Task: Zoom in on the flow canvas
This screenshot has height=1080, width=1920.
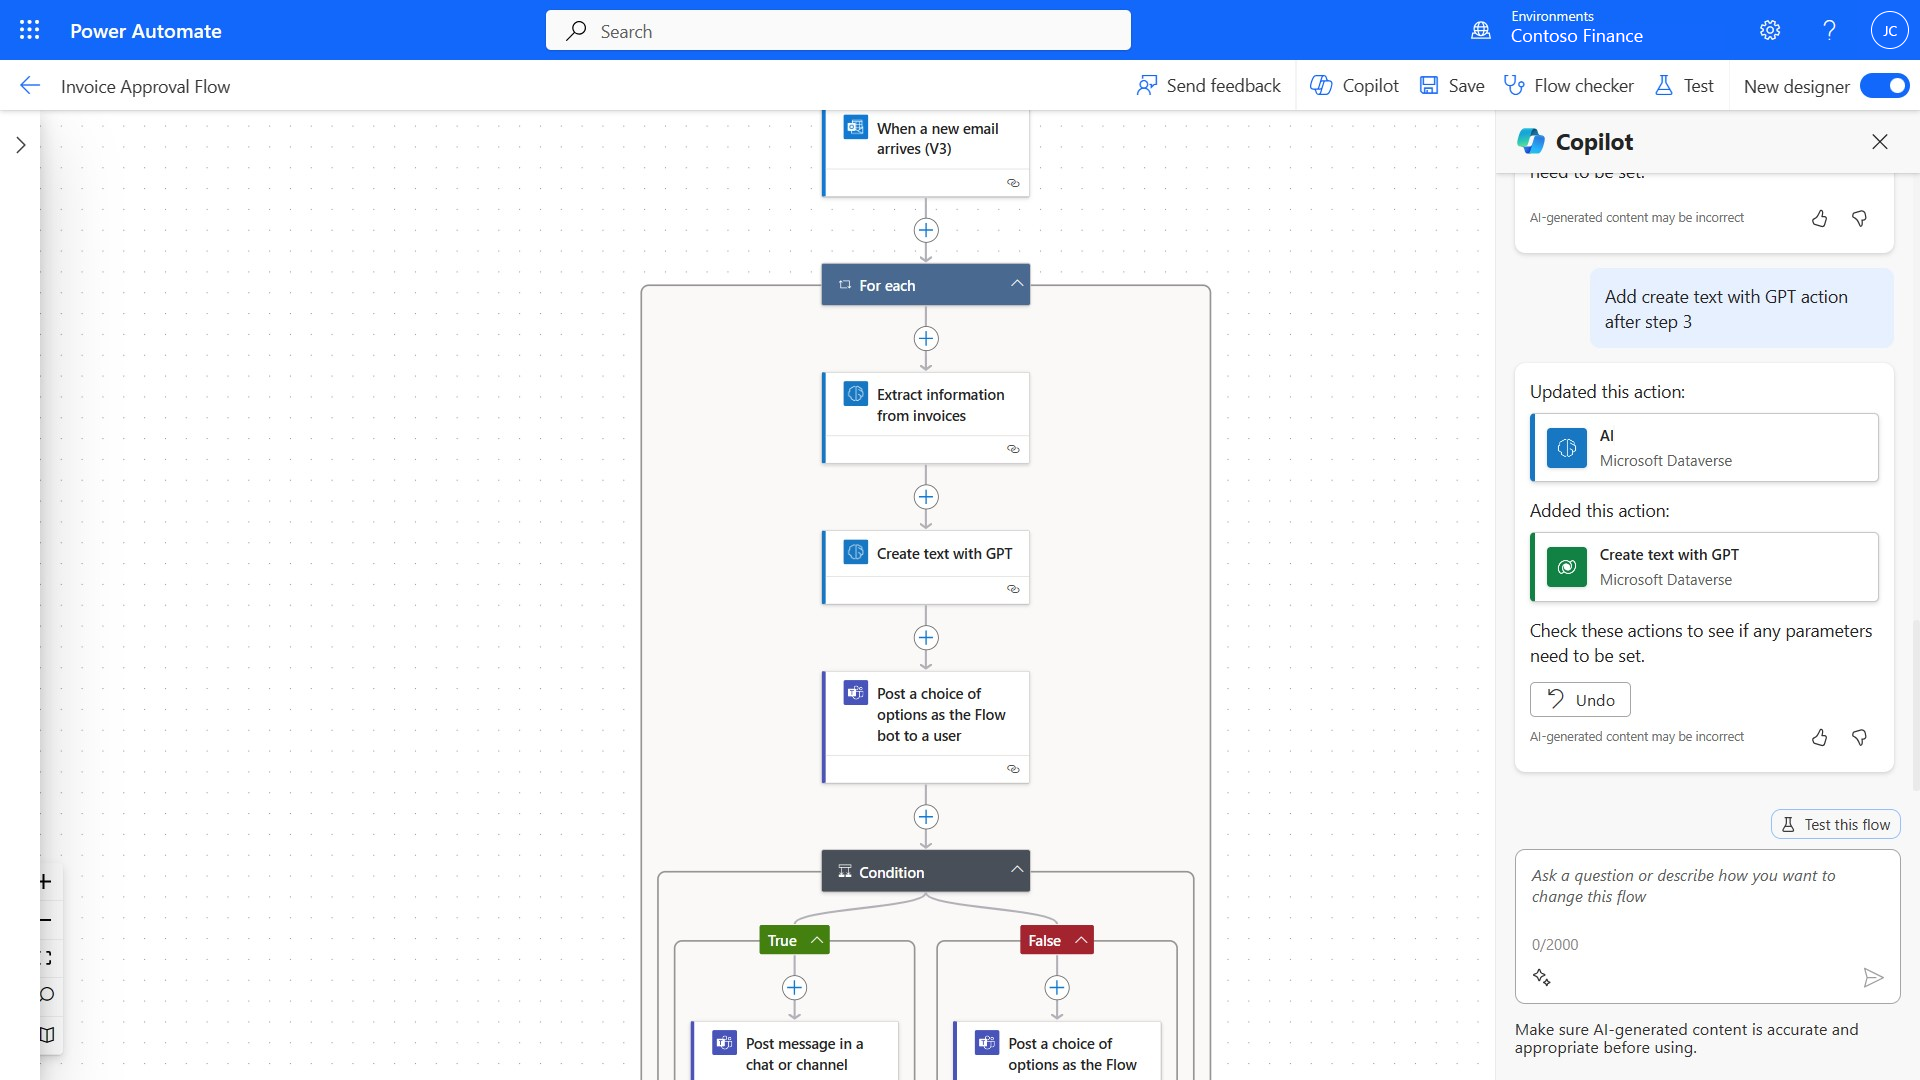Action: pyautogui.click(x=44, y=881)
